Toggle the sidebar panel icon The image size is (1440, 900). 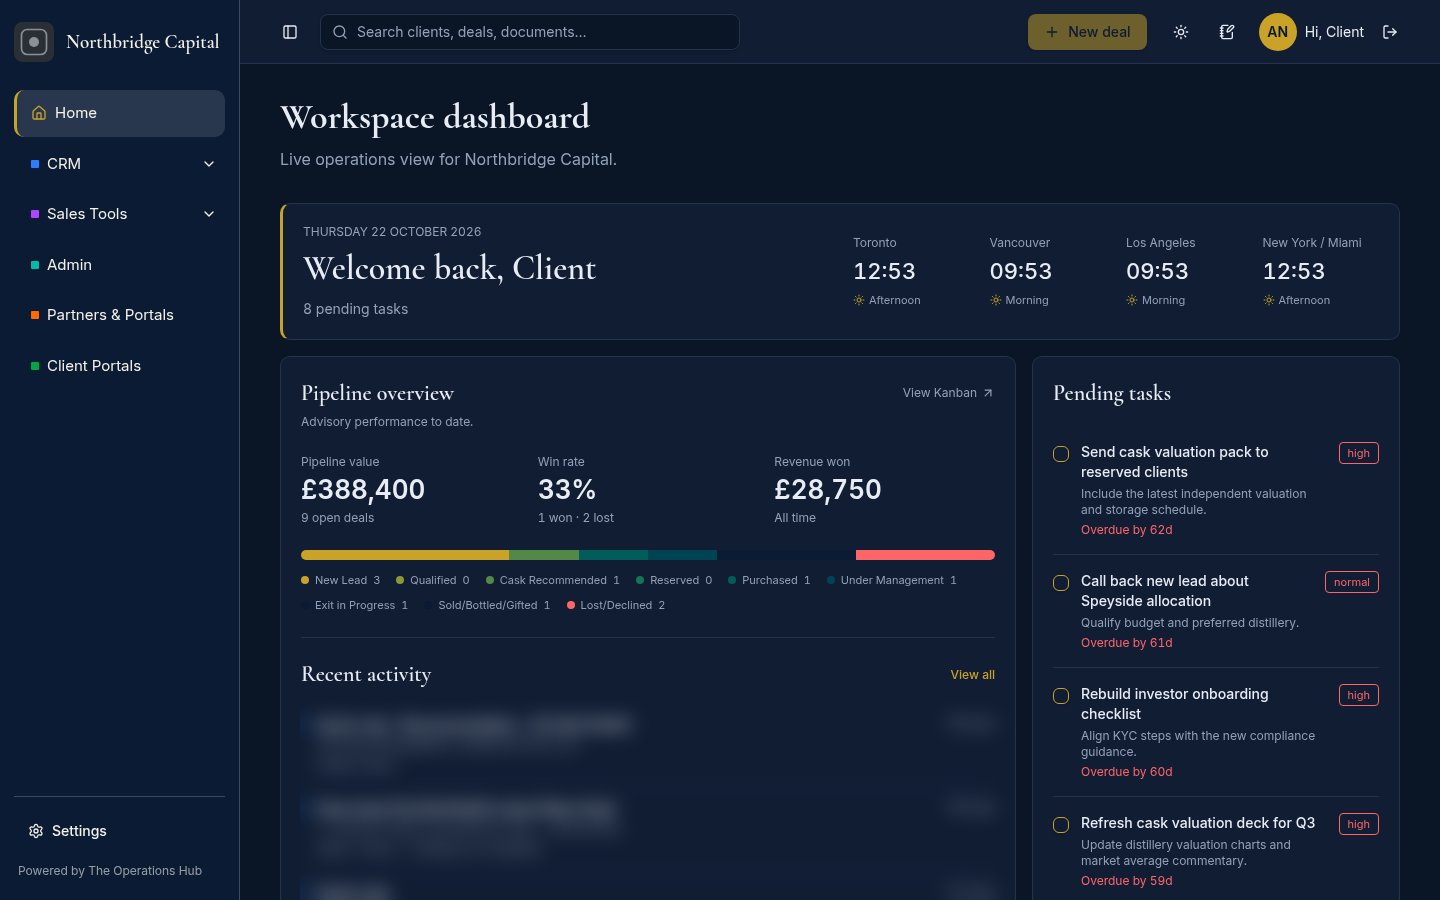tap(290, 32)
